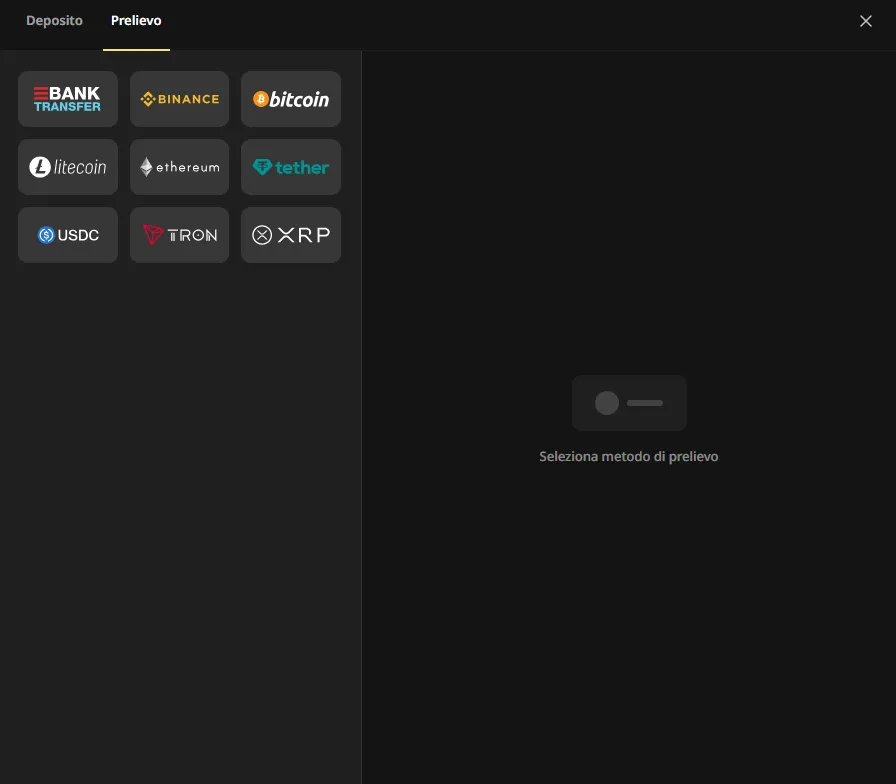Click 'Seleziona metodo di prelievo' text

pyautogui.click(x=629, y=457)
